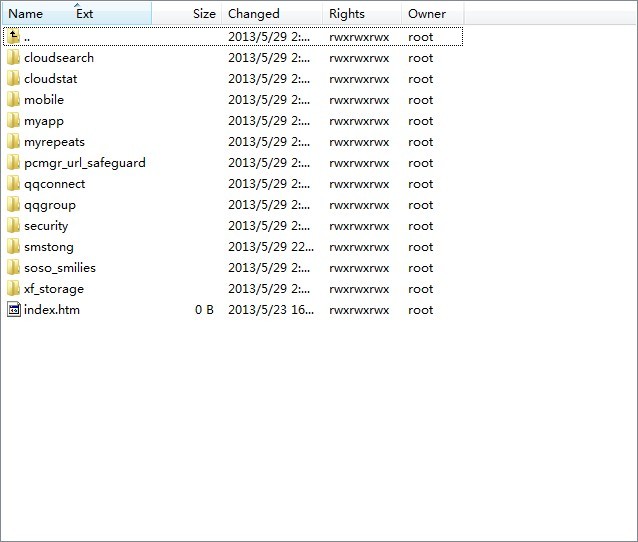This screenshot has width=638, height=542.
Task: Select the myapp folder icon
Action: pyautogui.click(x=13, y=121)
